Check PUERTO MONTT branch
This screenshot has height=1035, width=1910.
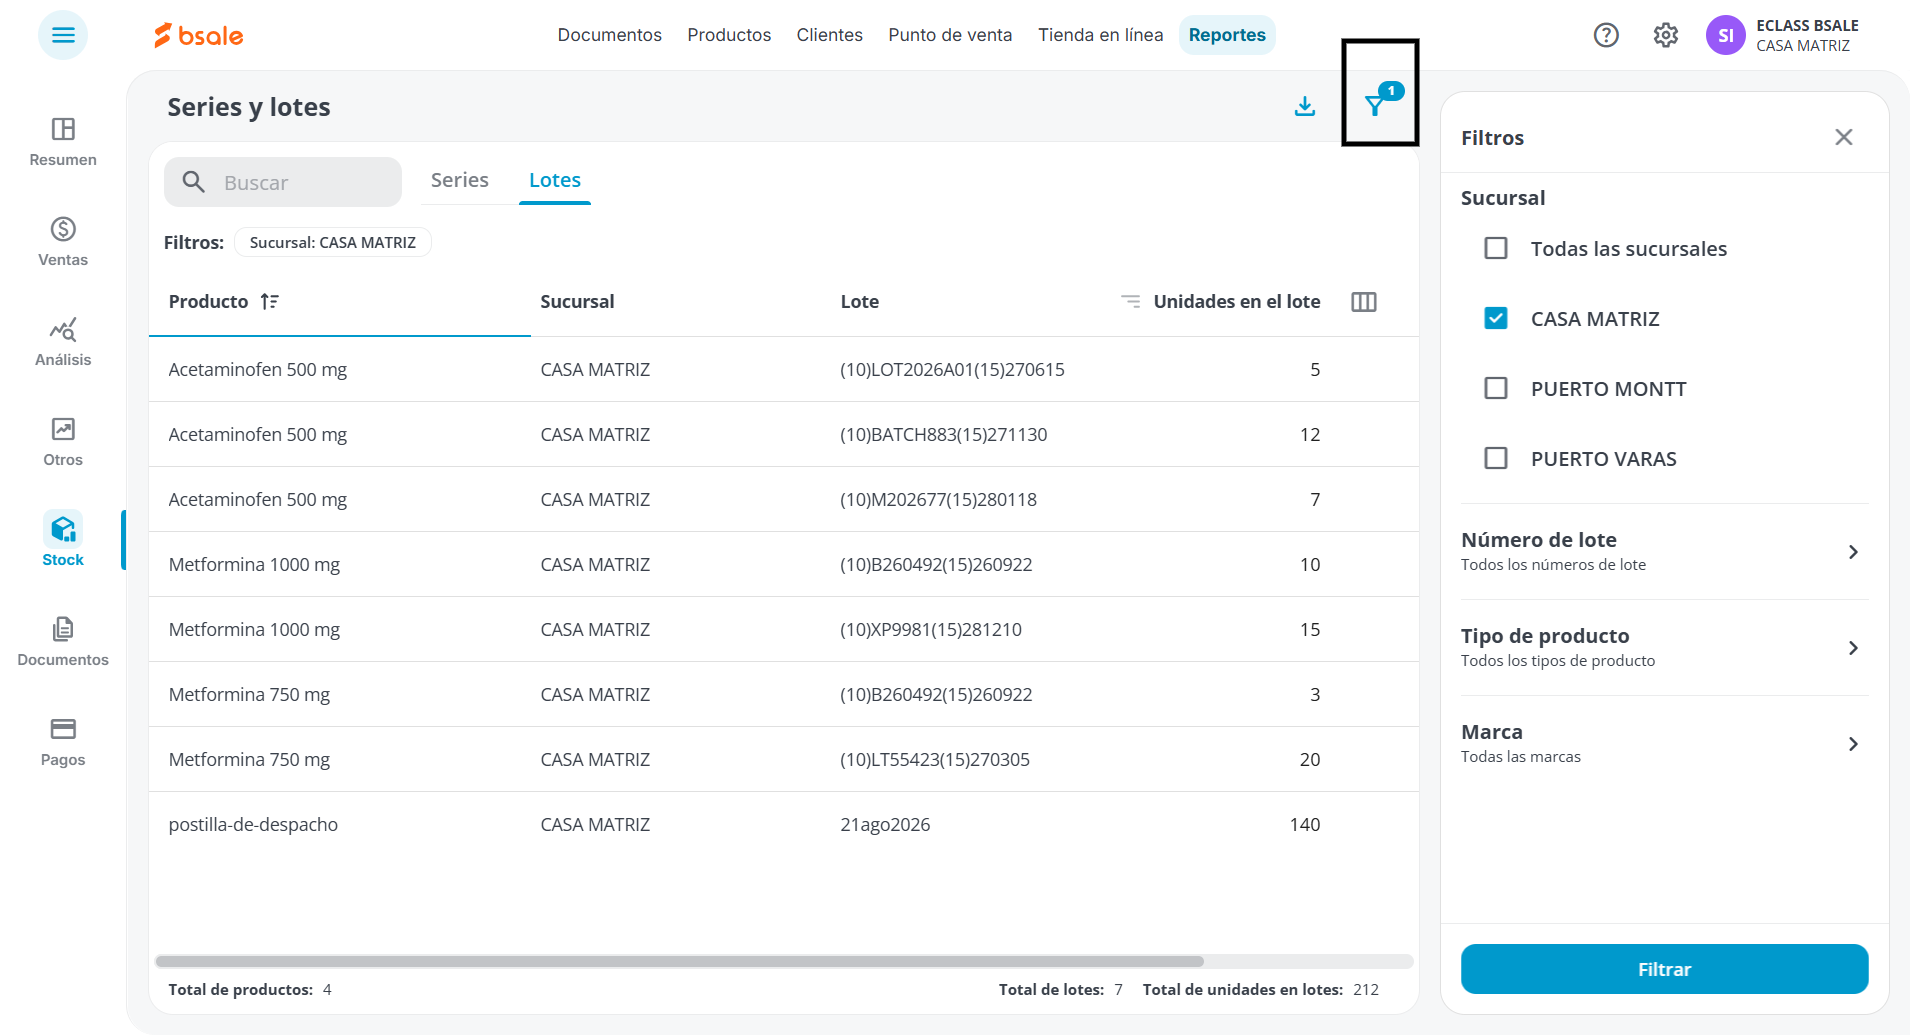click(x=1496, y=388)
